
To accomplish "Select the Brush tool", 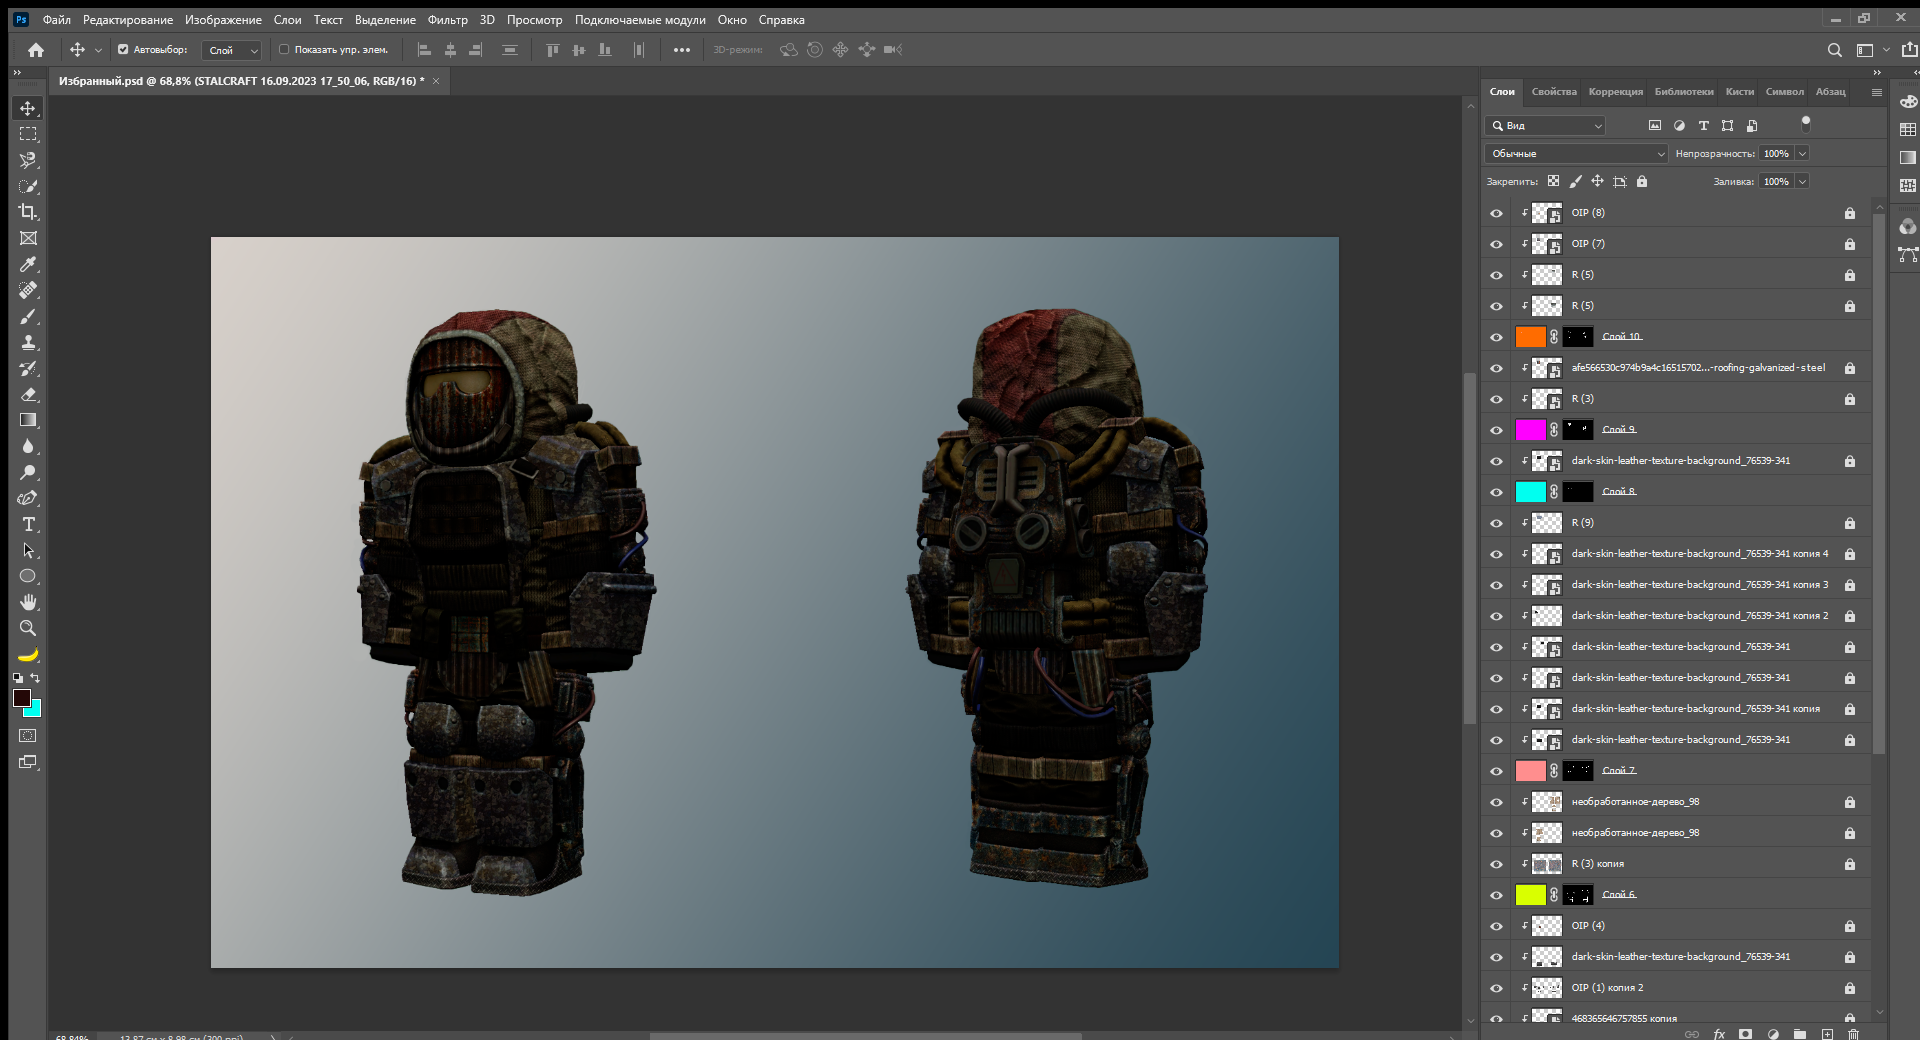I will point(28,316).
